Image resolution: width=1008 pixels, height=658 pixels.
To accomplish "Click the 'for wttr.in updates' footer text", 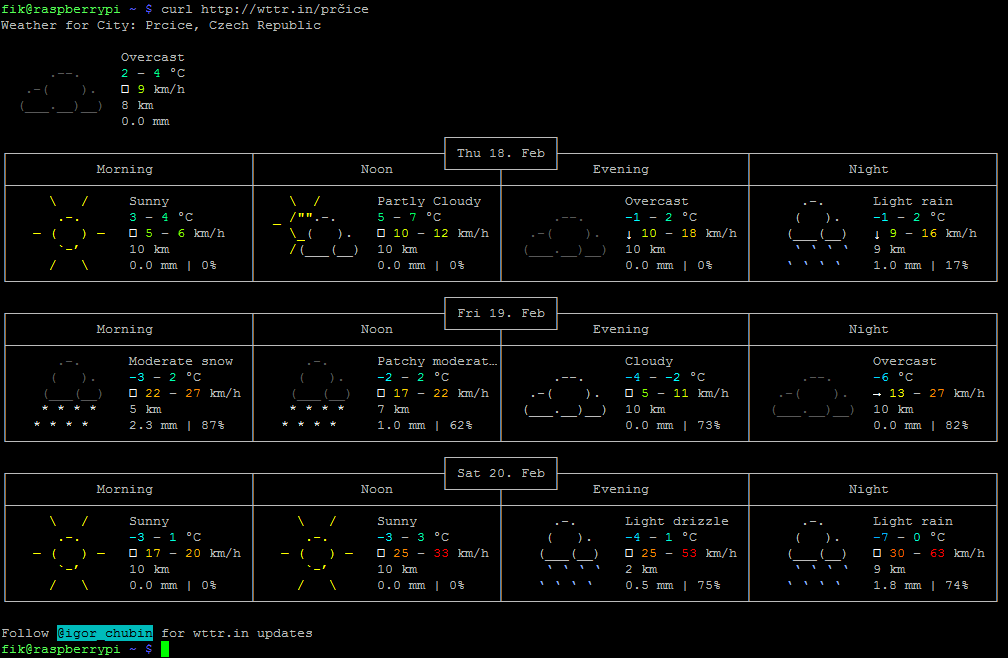I will 237,633.
